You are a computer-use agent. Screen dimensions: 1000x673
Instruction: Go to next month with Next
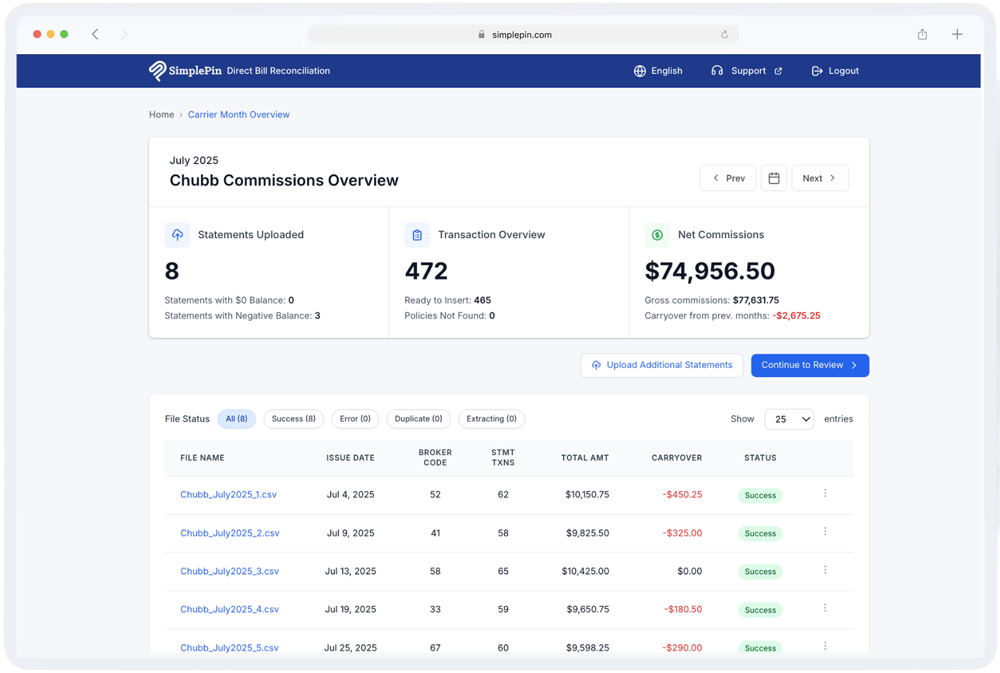(x=820, y=178)
